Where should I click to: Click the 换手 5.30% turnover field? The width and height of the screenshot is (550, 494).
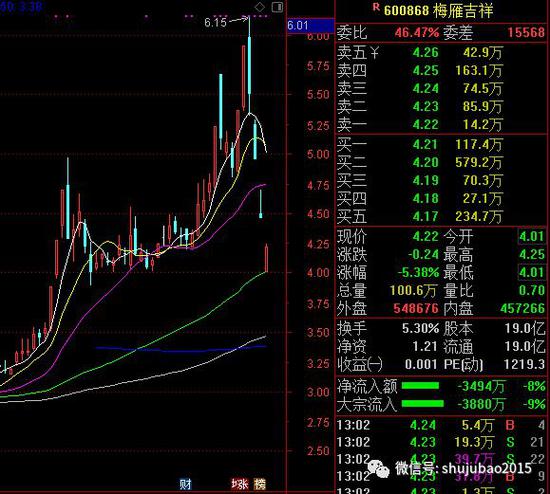coord(388,328)
